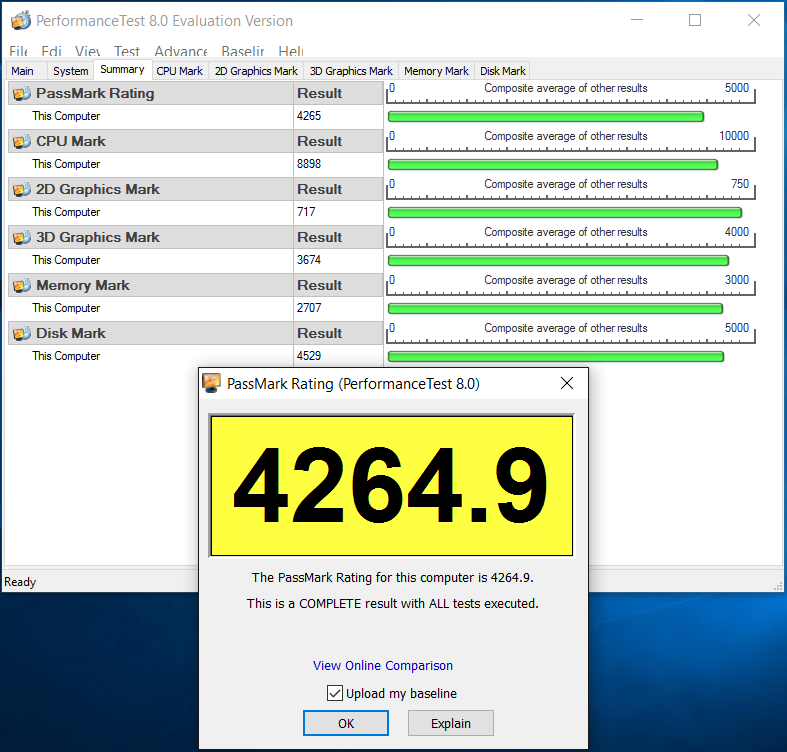Click the CPU Mark green result bar
Image resolution: width=787 pixels, height=752 pixels.
coord(553,165)
